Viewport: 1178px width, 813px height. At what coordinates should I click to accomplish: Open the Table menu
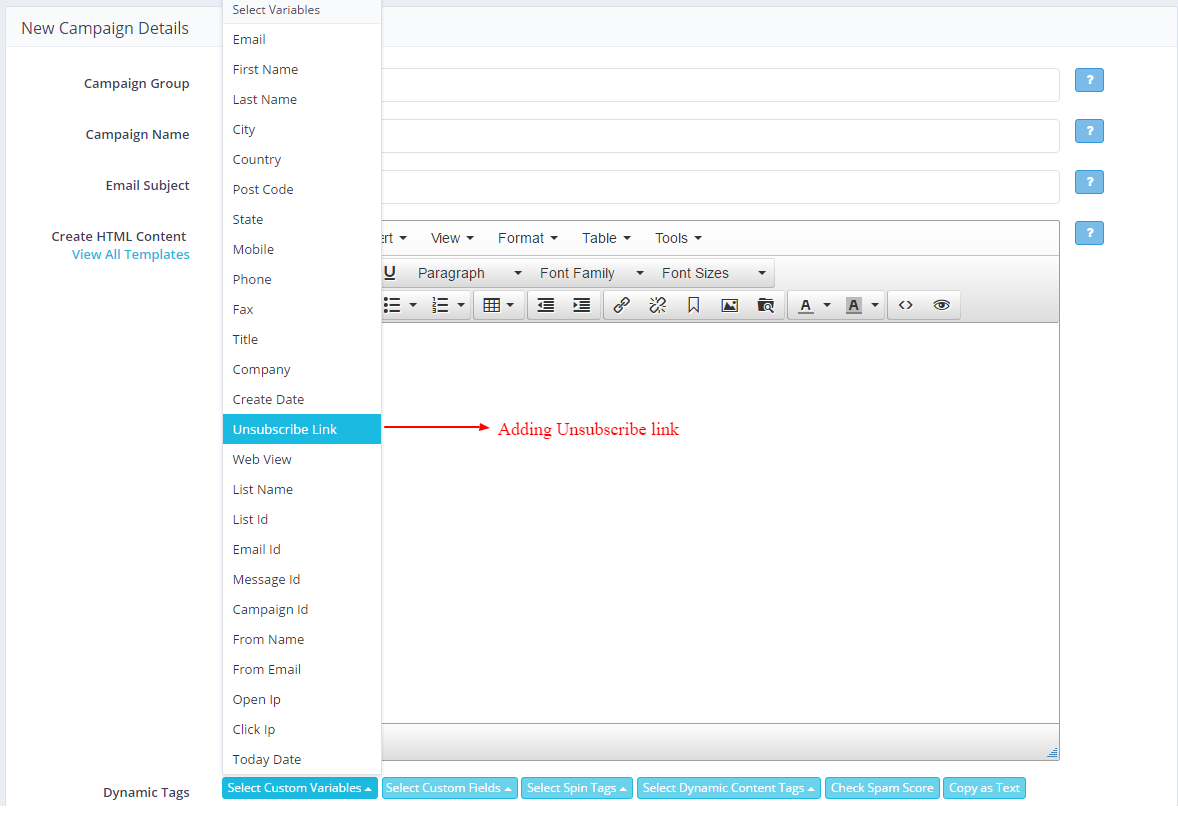tap(606, 238)
